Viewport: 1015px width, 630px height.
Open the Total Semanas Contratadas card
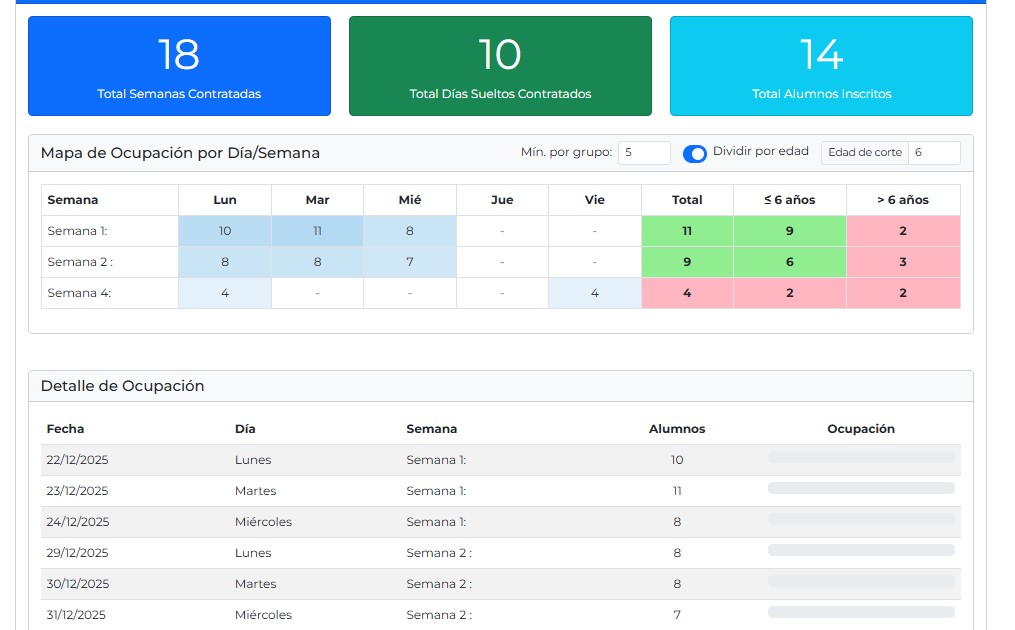[179, 66]
